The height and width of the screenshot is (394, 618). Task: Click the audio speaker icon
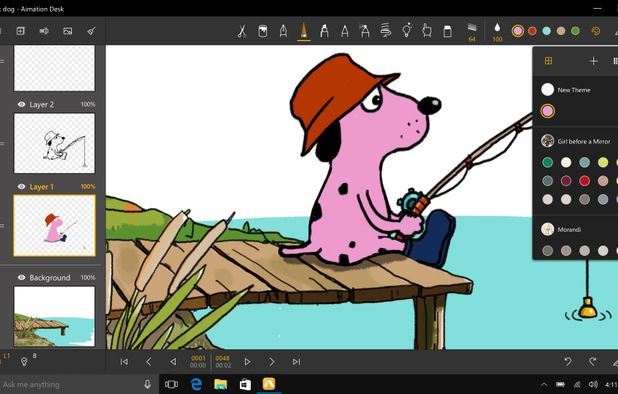(x=44, y=31)
